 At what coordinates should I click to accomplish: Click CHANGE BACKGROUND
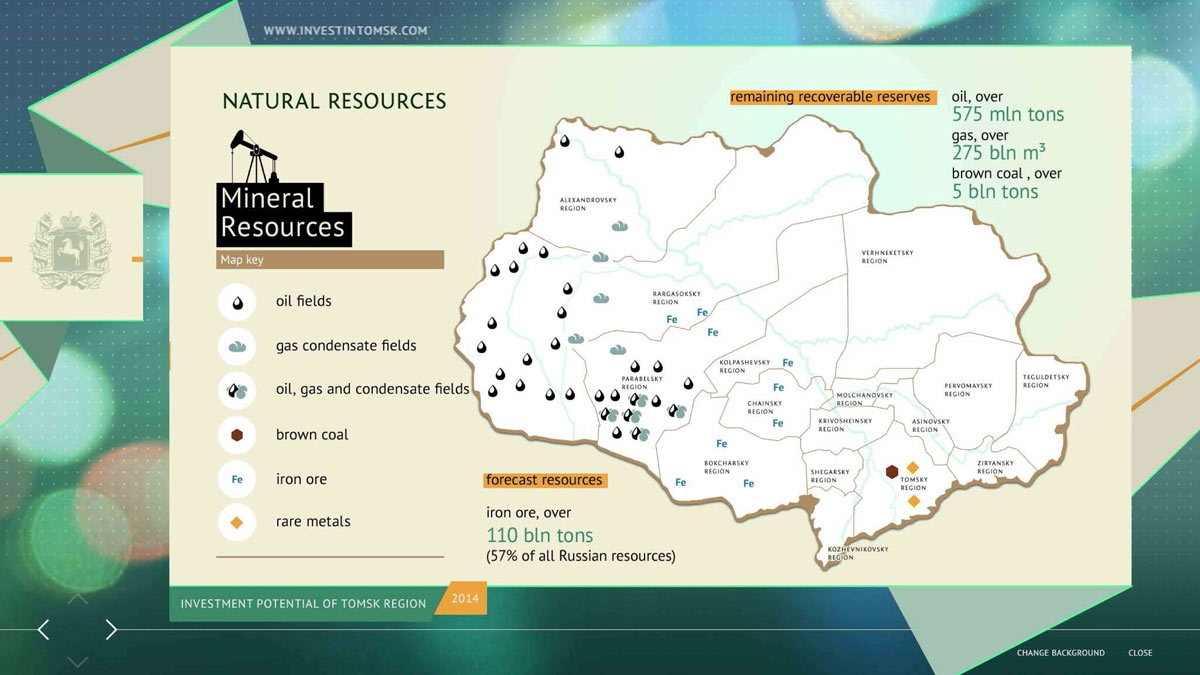click(x=1061, y=653)
